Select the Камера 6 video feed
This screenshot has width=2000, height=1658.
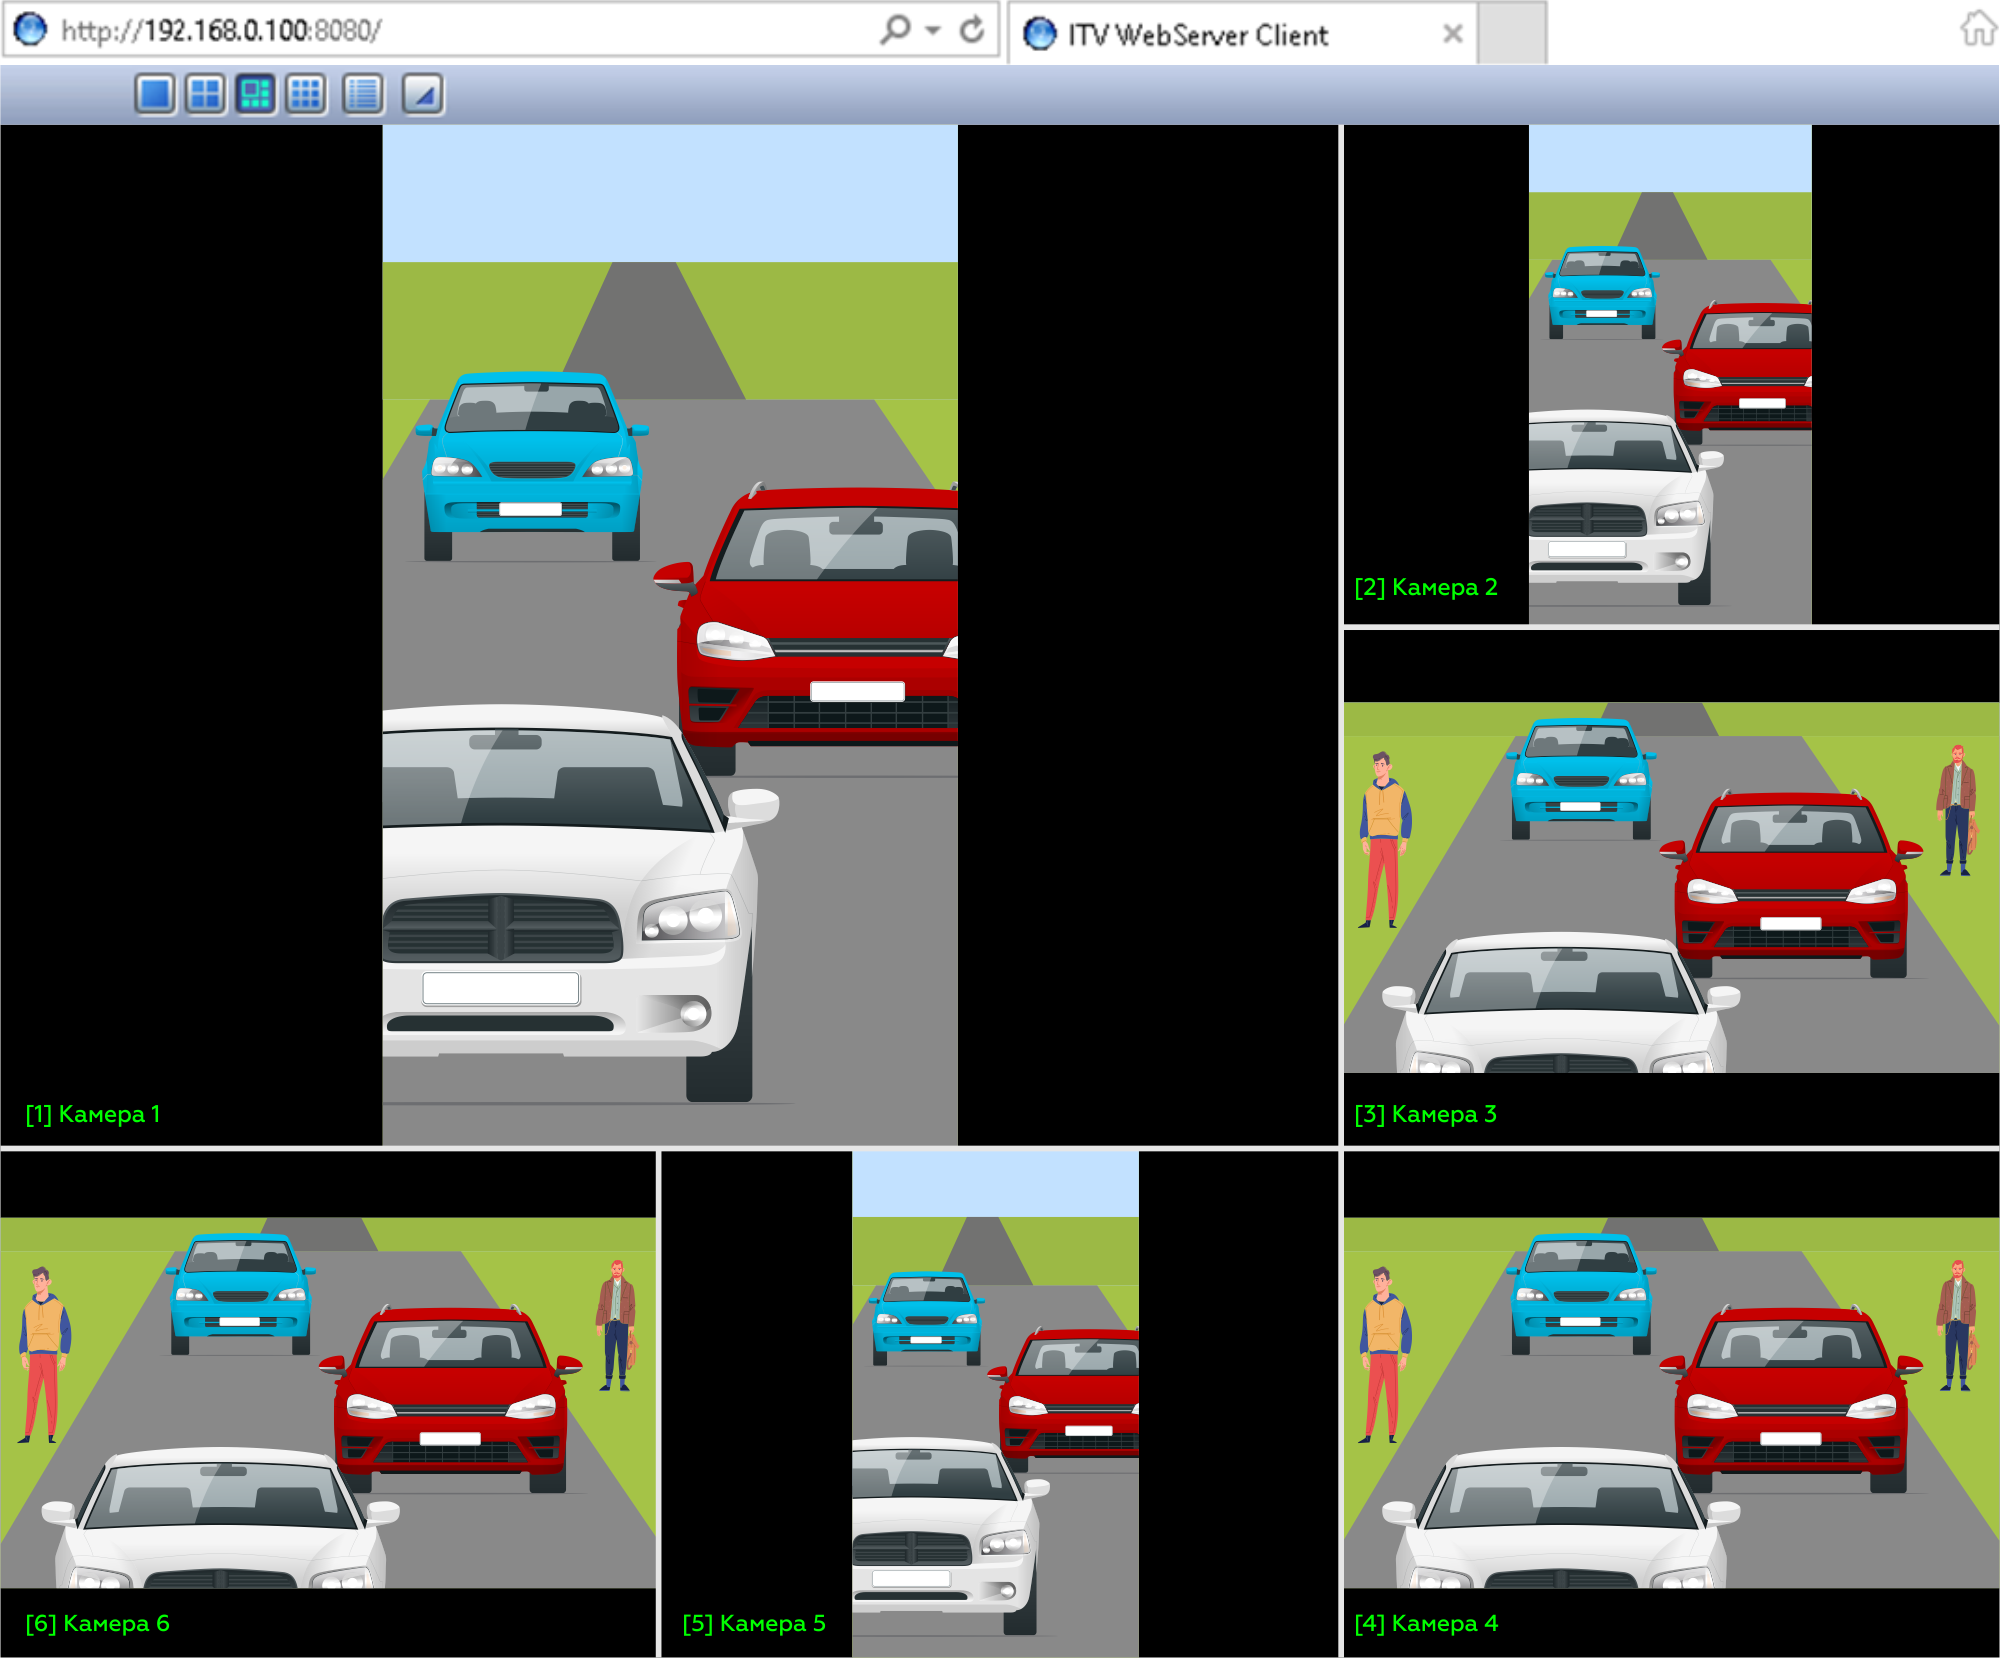tap(328, 1404)
